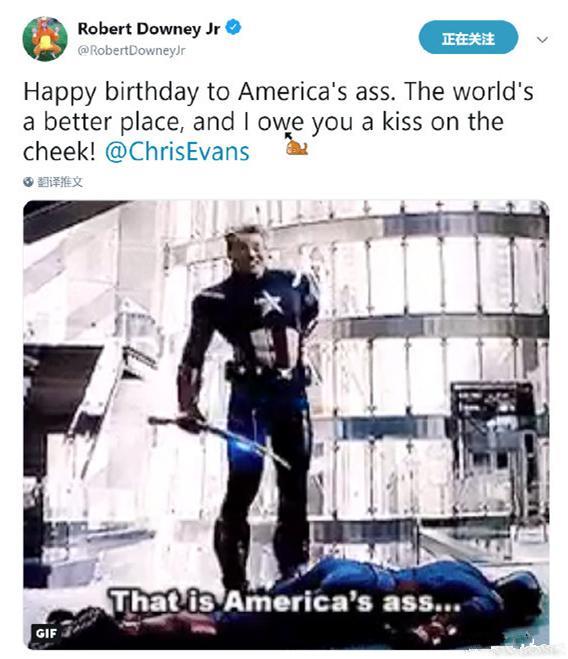Image resolution: width=568 pixels, height=659 pixels.
Task: Click the glowing scepter in Captain America's hand
Action: [x=219, y=441]
